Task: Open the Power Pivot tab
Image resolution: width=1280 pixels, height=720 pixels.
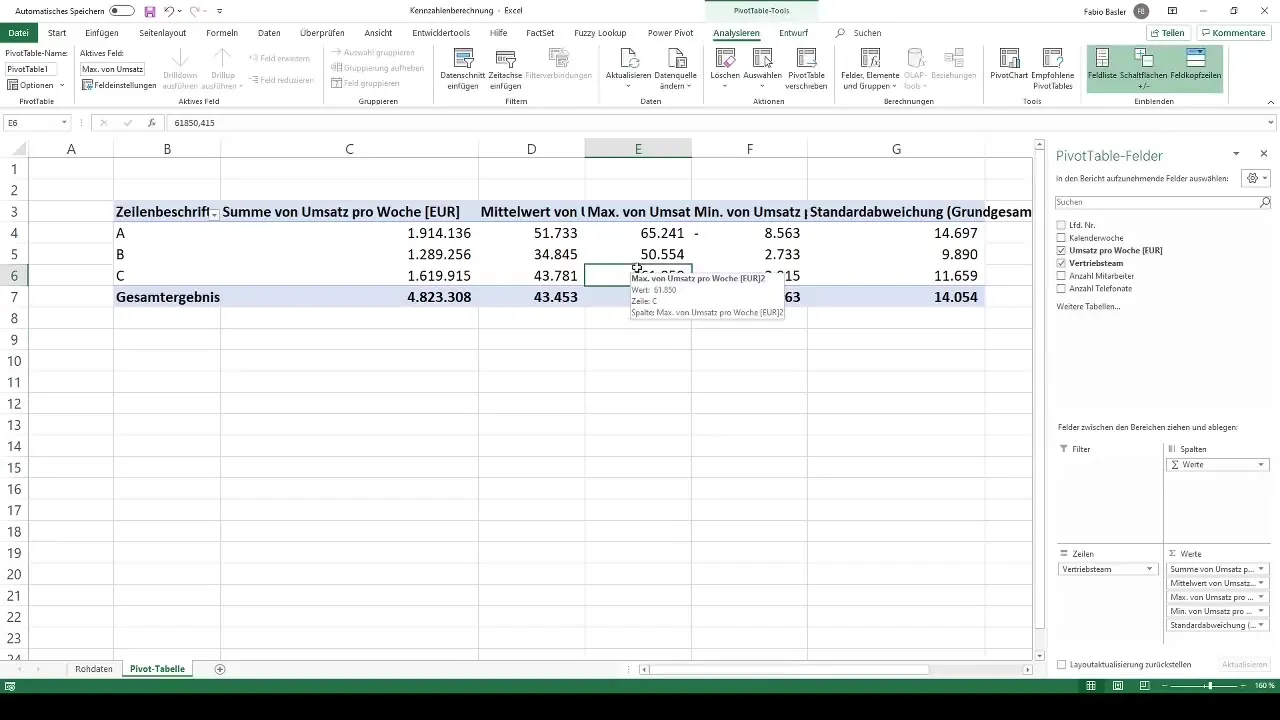Action: point(672,33)
